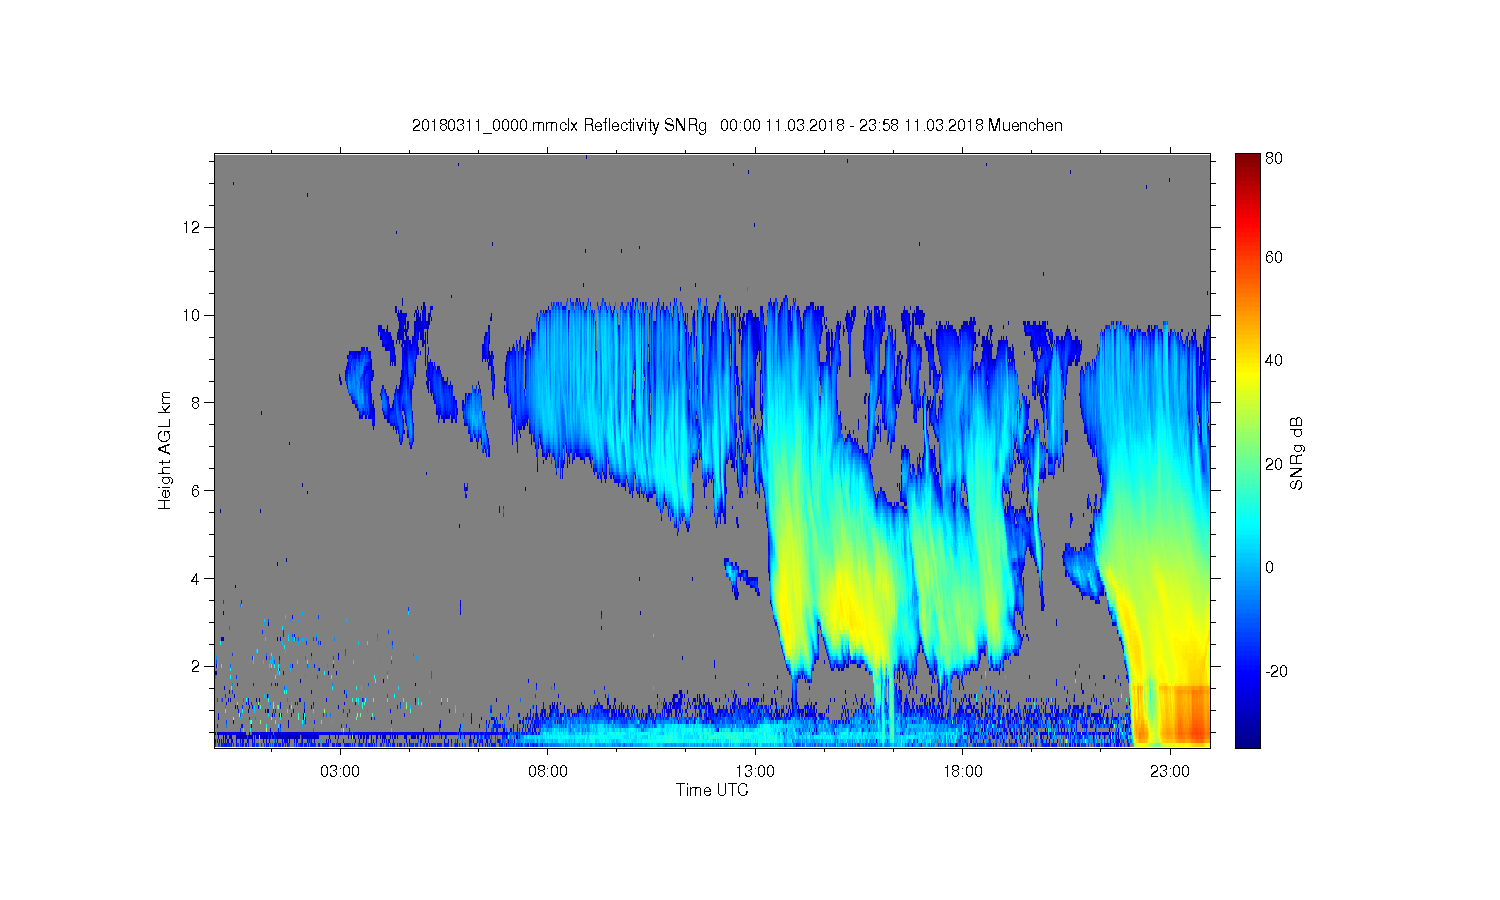The image size is (1500, 900).
Task: Click the 18:00 time tick label
Action: pos(963,771)
